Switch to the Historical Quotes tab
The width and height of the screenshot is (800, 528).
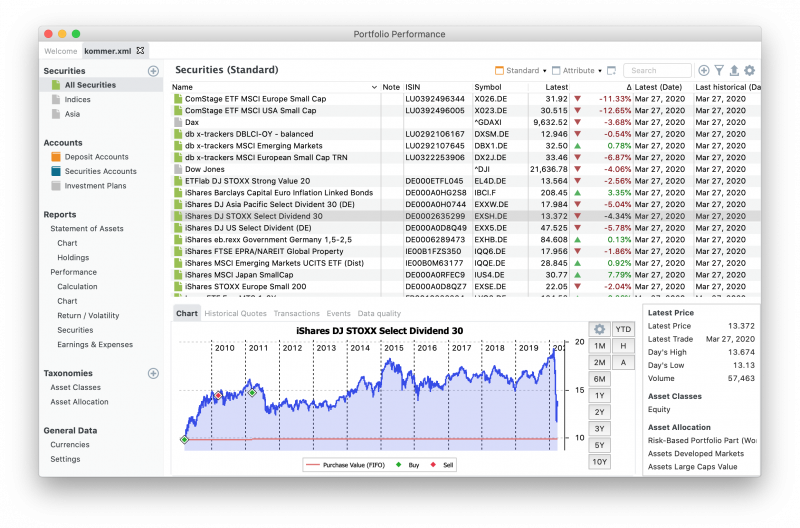[235, 313]
